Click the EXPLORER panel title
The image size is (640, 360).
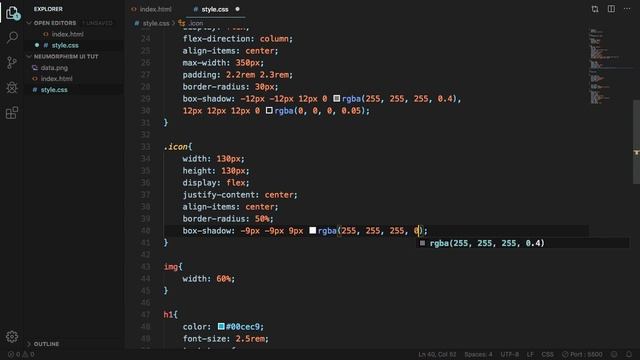48,9
